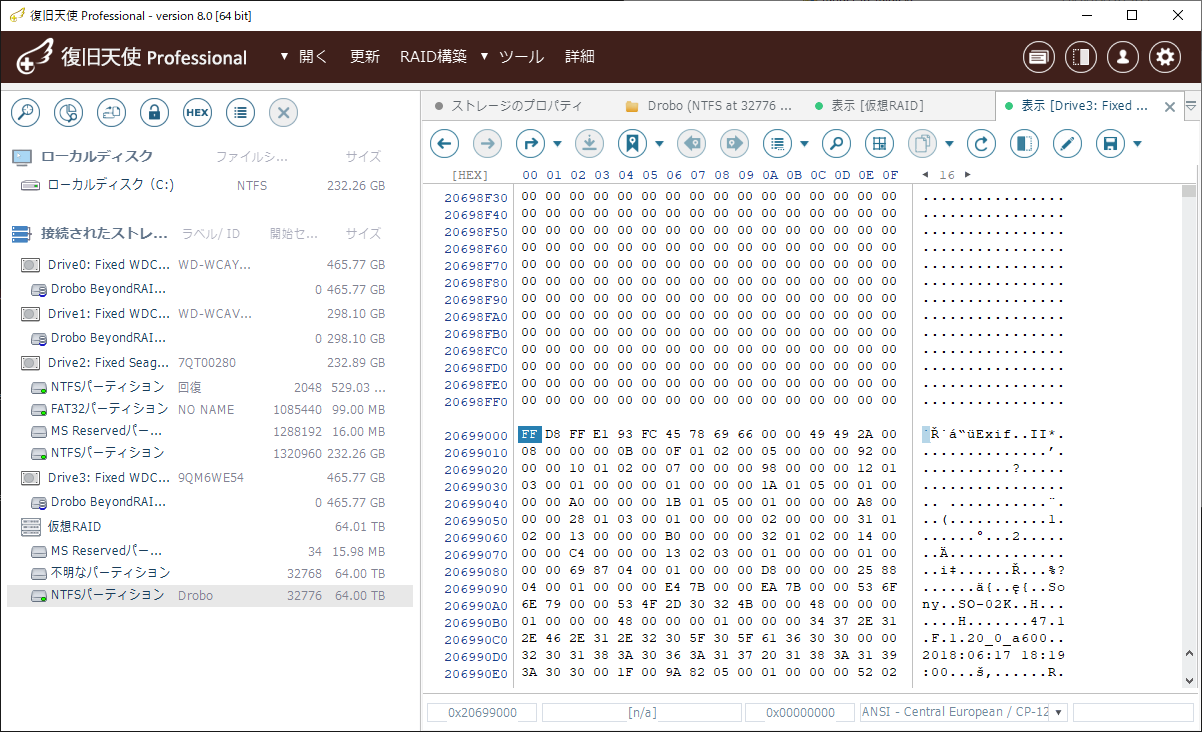The image size is (1202, 732).
Task: Click the 0x20699000 offset field
Action: (x=482, y=712)
